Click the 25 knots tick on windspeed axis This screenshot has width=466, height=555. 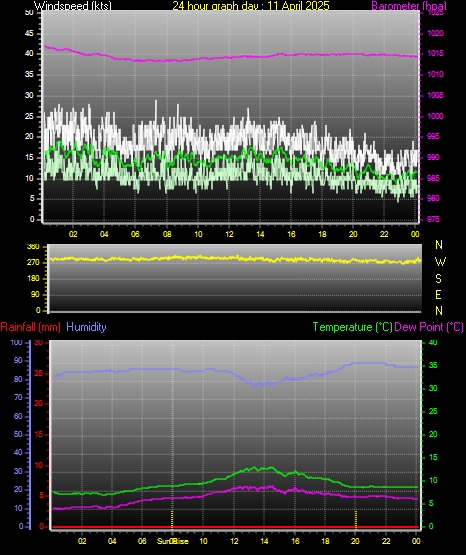[29, 116]
